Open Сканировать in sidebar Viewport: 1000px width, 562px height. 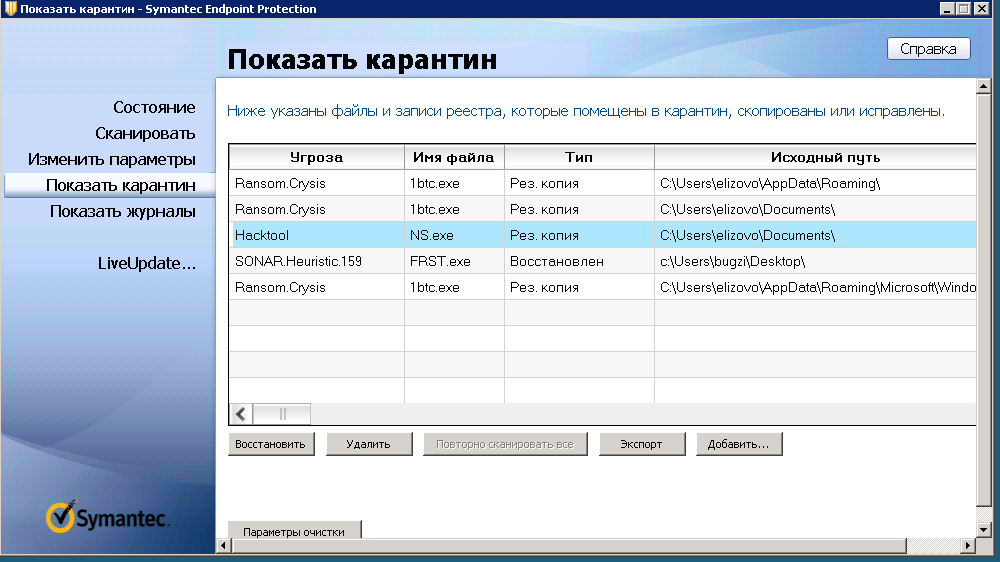[x=145, y=133]
